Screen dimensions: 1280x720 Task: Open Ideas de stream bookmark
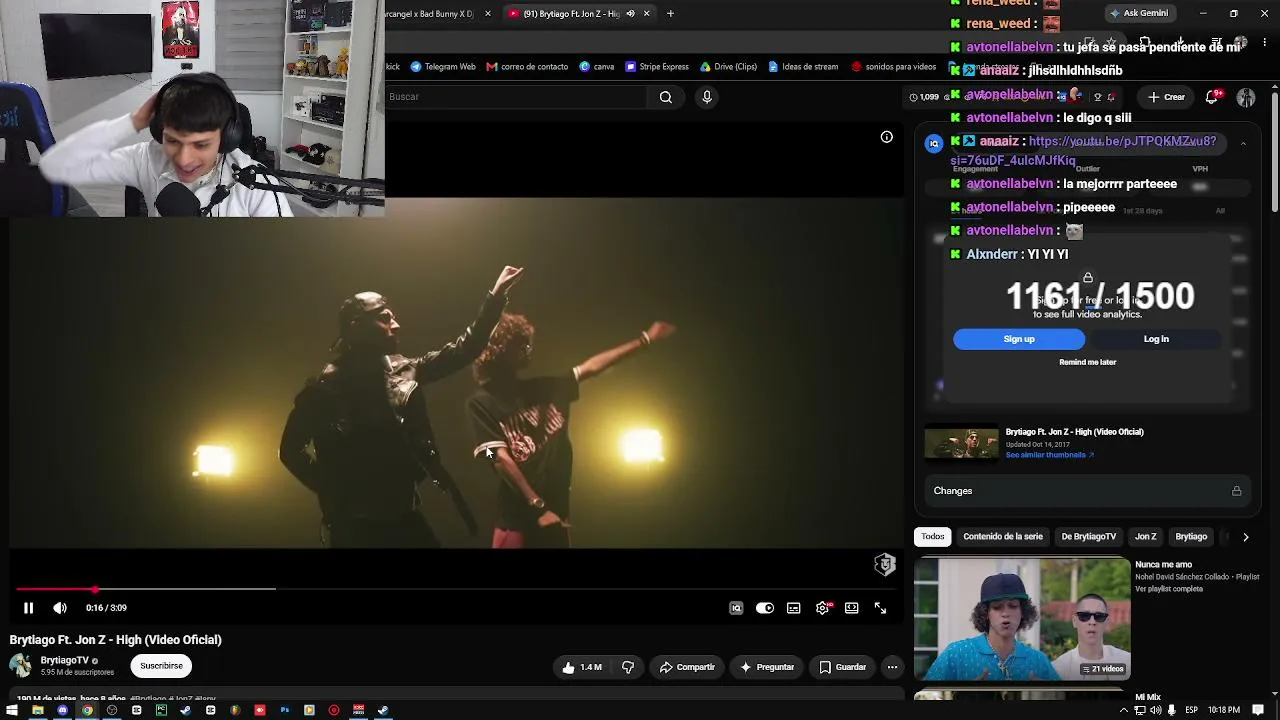point(803,67)
